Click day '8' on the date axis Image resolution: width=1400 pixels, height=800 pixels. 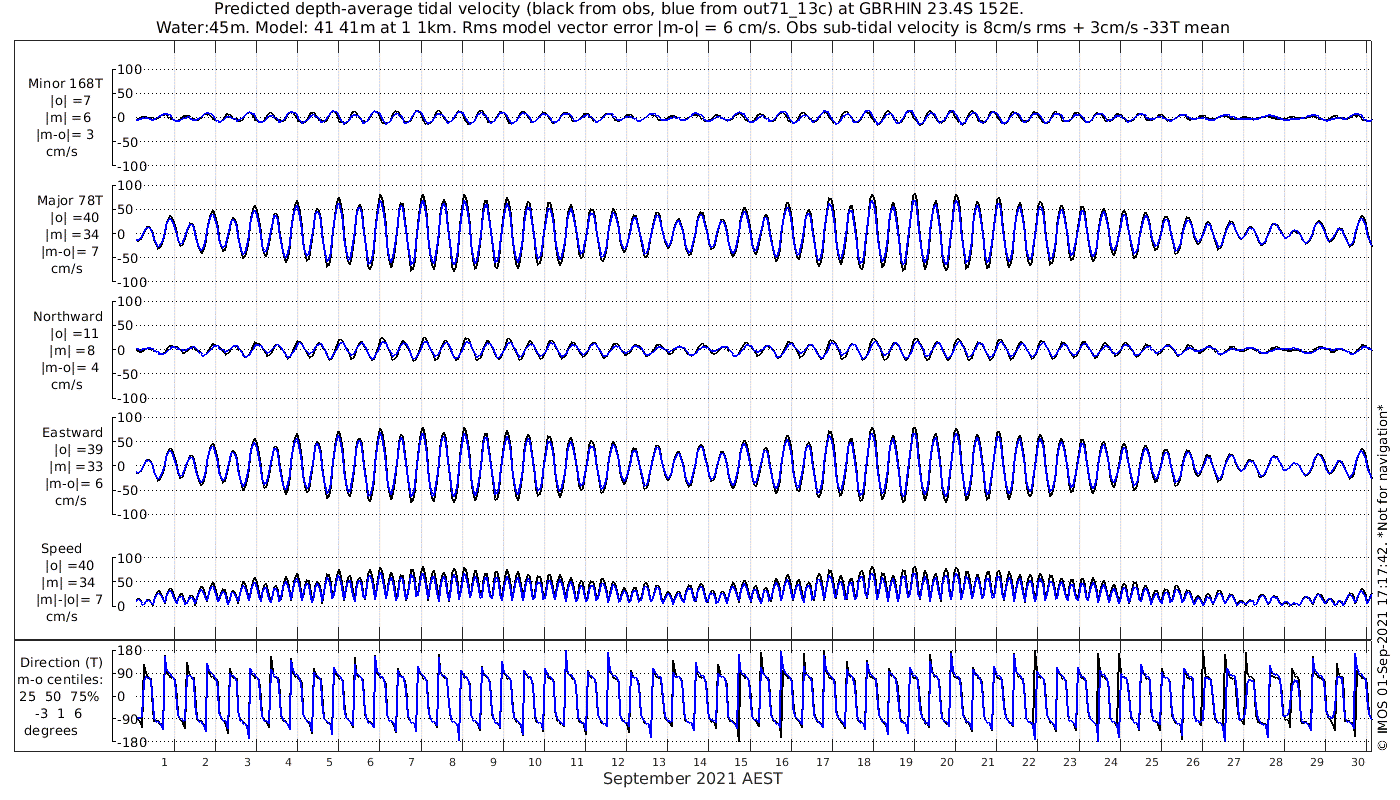[x=453, y=762]
